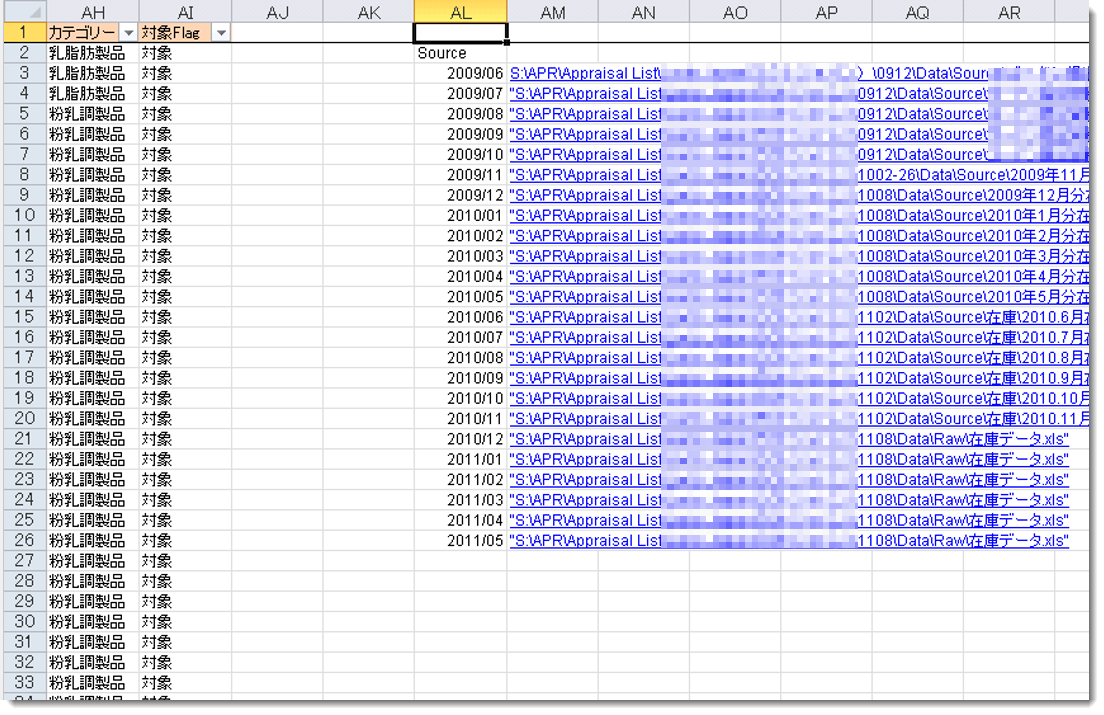The height and width of the screenshot is (715, 1104).
Task: Open the 2010/09 source hyperlink
Action: pos(799,378)
